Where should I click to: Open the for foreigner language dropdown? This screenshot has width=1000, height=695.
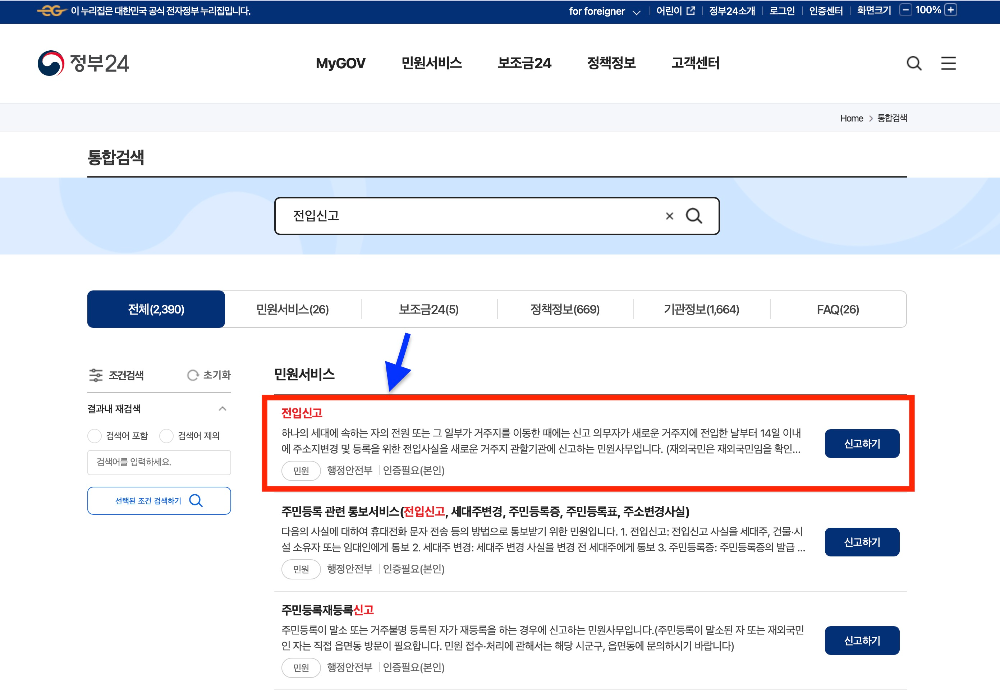pyautogui.click(x=612, y=10)
